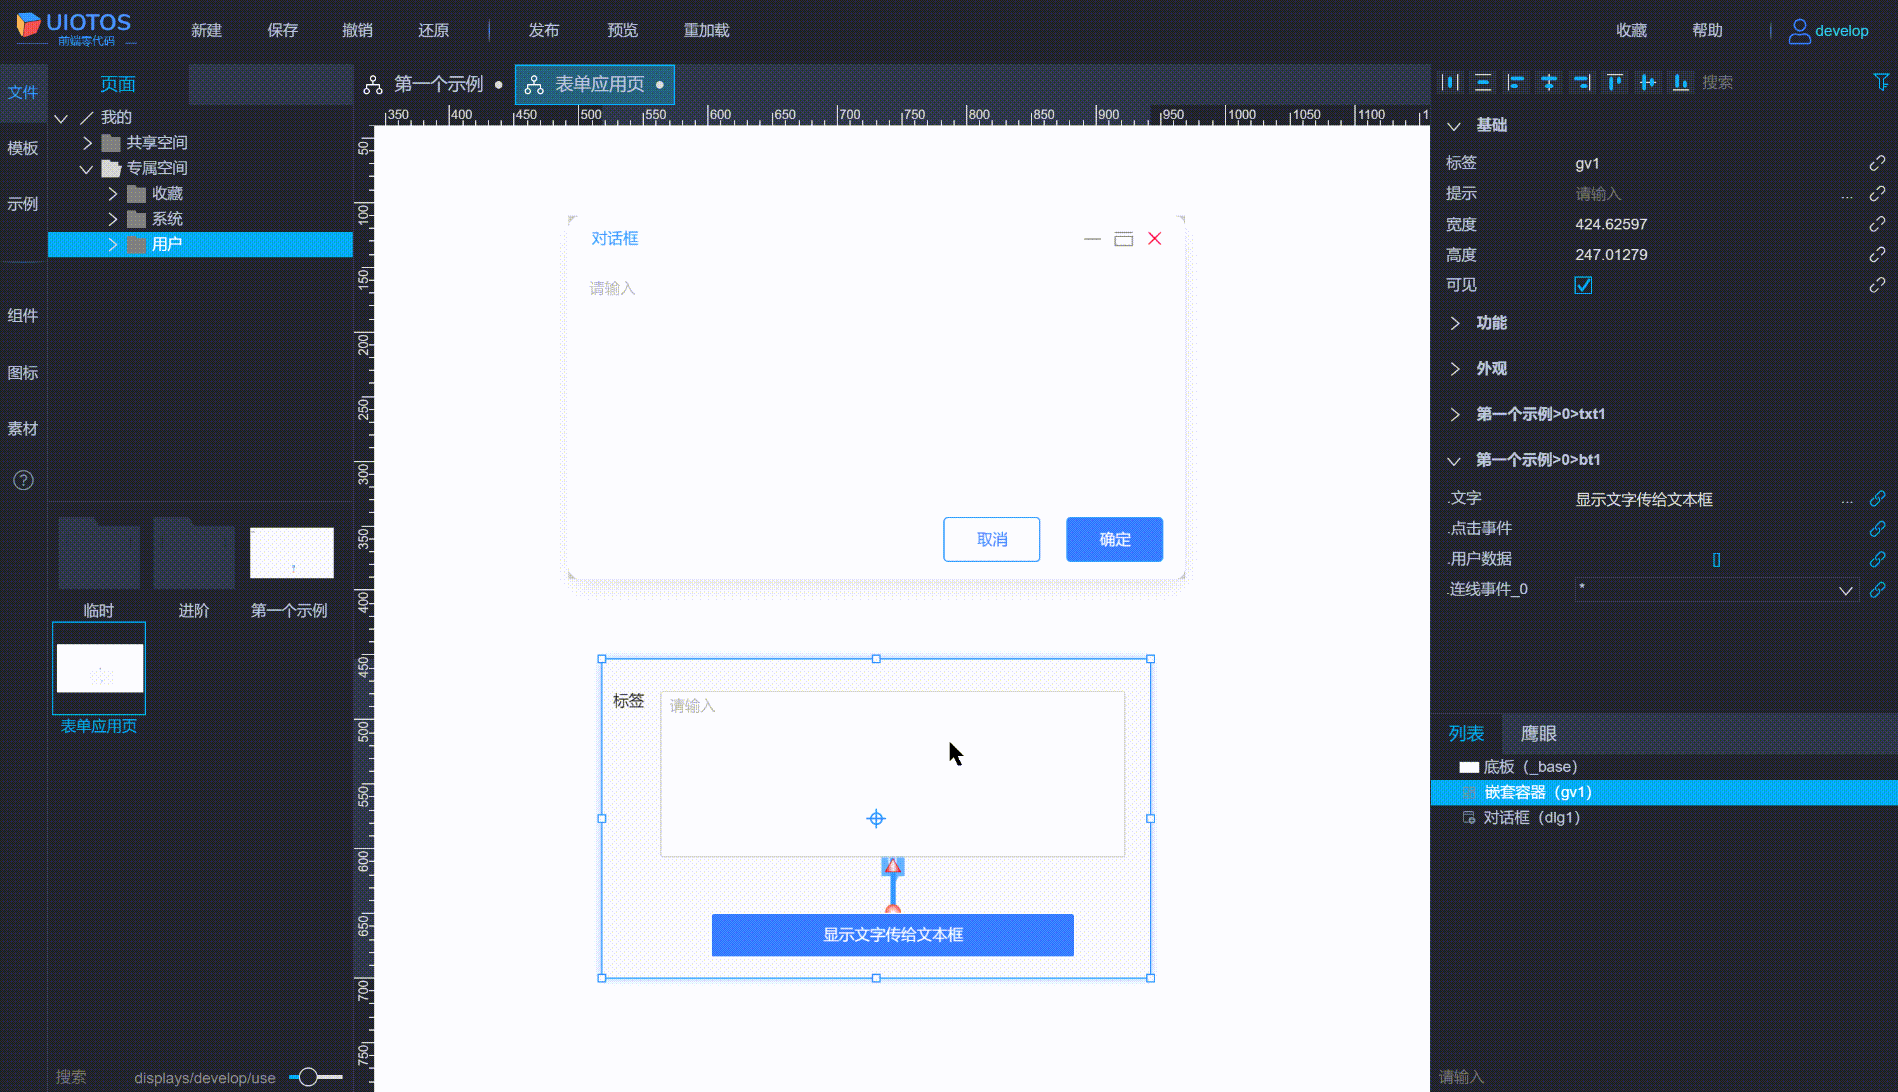Click the distribute horizontally icon
Viewport: 1898px width, 1092px height.
click(1450, 82)
